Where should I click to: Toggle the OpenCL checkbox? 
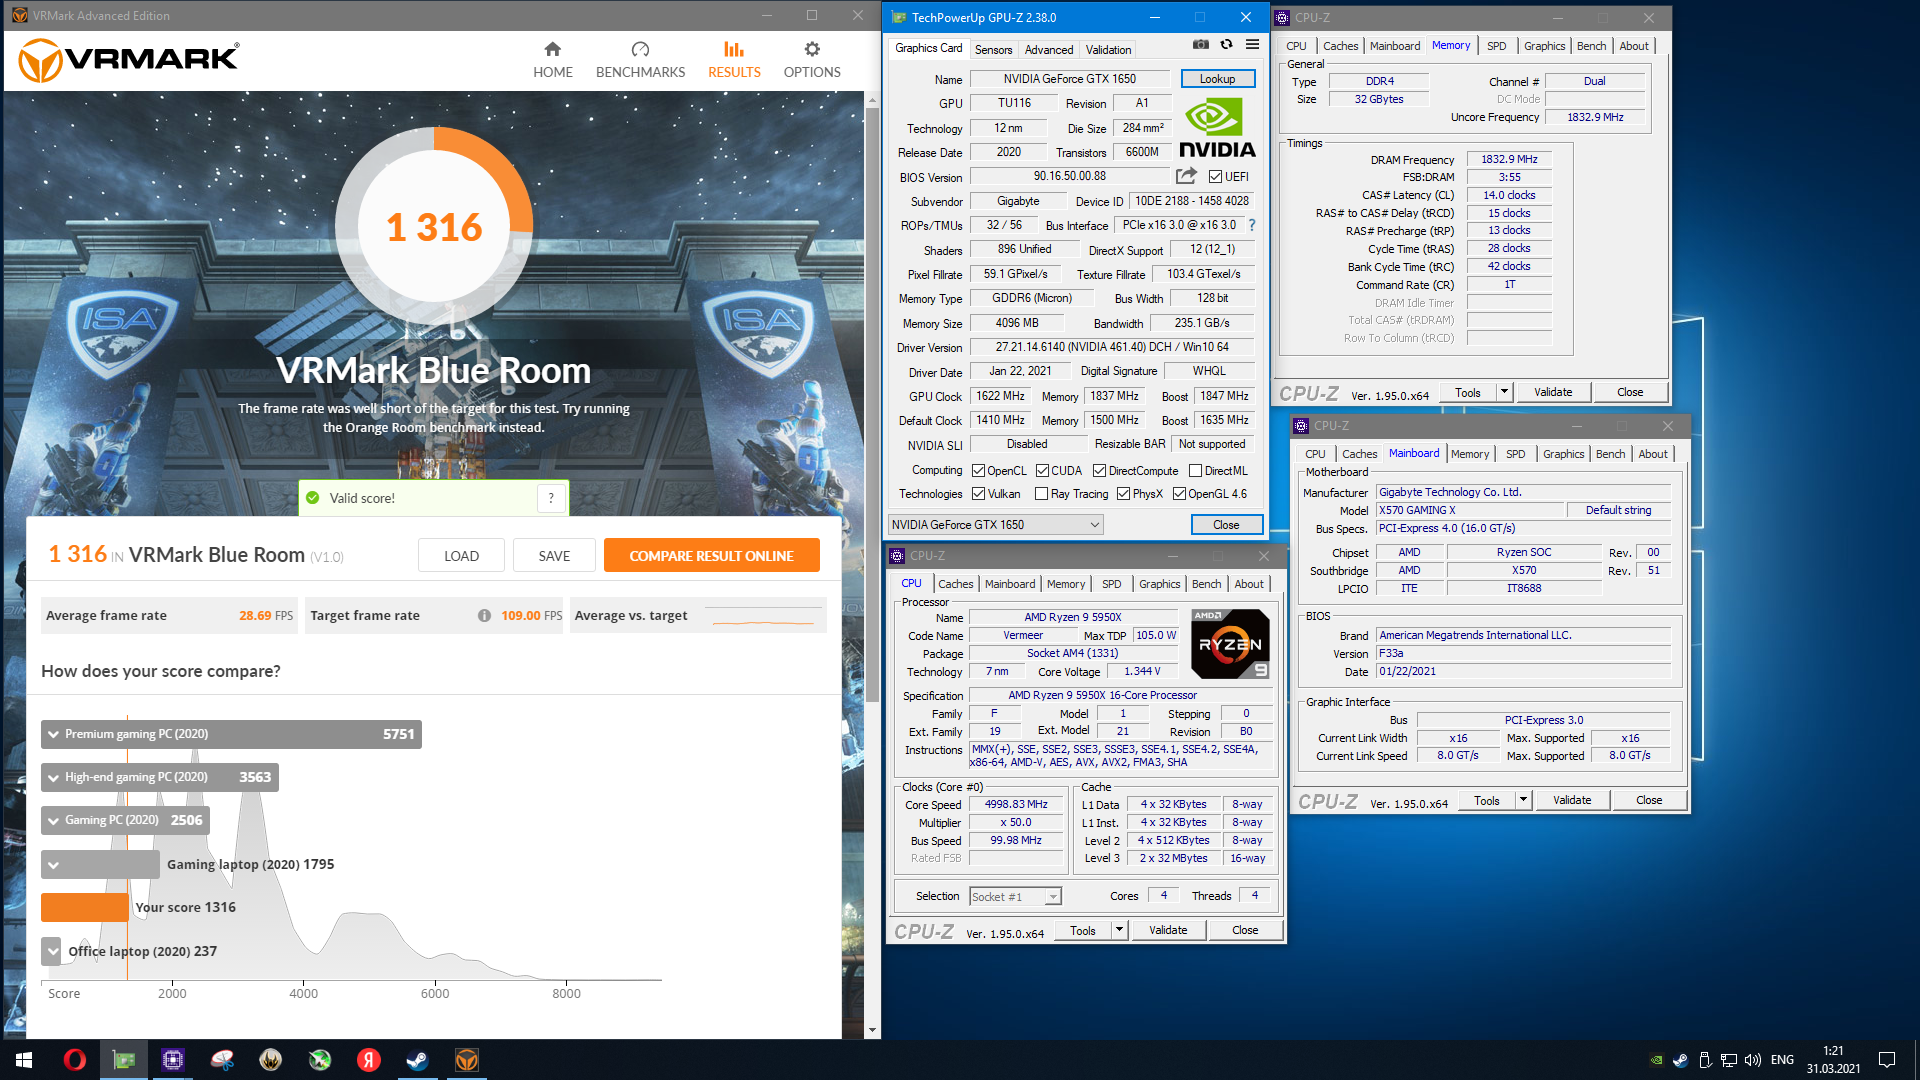(x=978, y=471)
